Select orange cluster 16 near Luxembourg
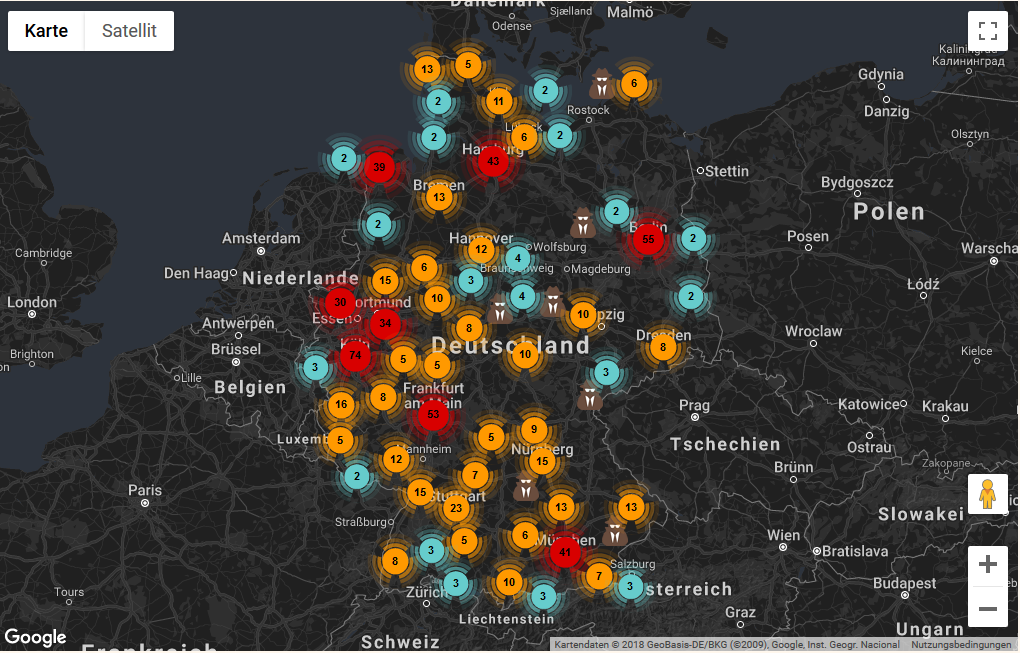This screenshot has width=1020, height=653. pyautogui.click(x=341, y=405)
